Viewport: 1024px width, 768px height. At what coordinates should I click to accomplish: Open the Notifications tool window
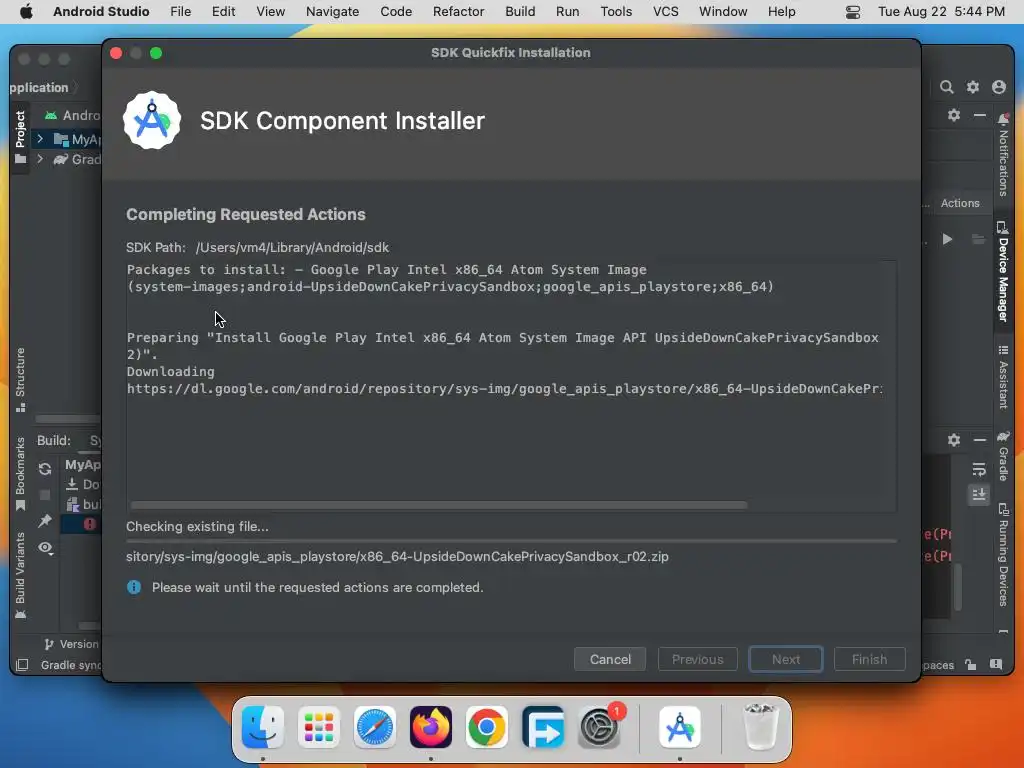point(1003,155)
